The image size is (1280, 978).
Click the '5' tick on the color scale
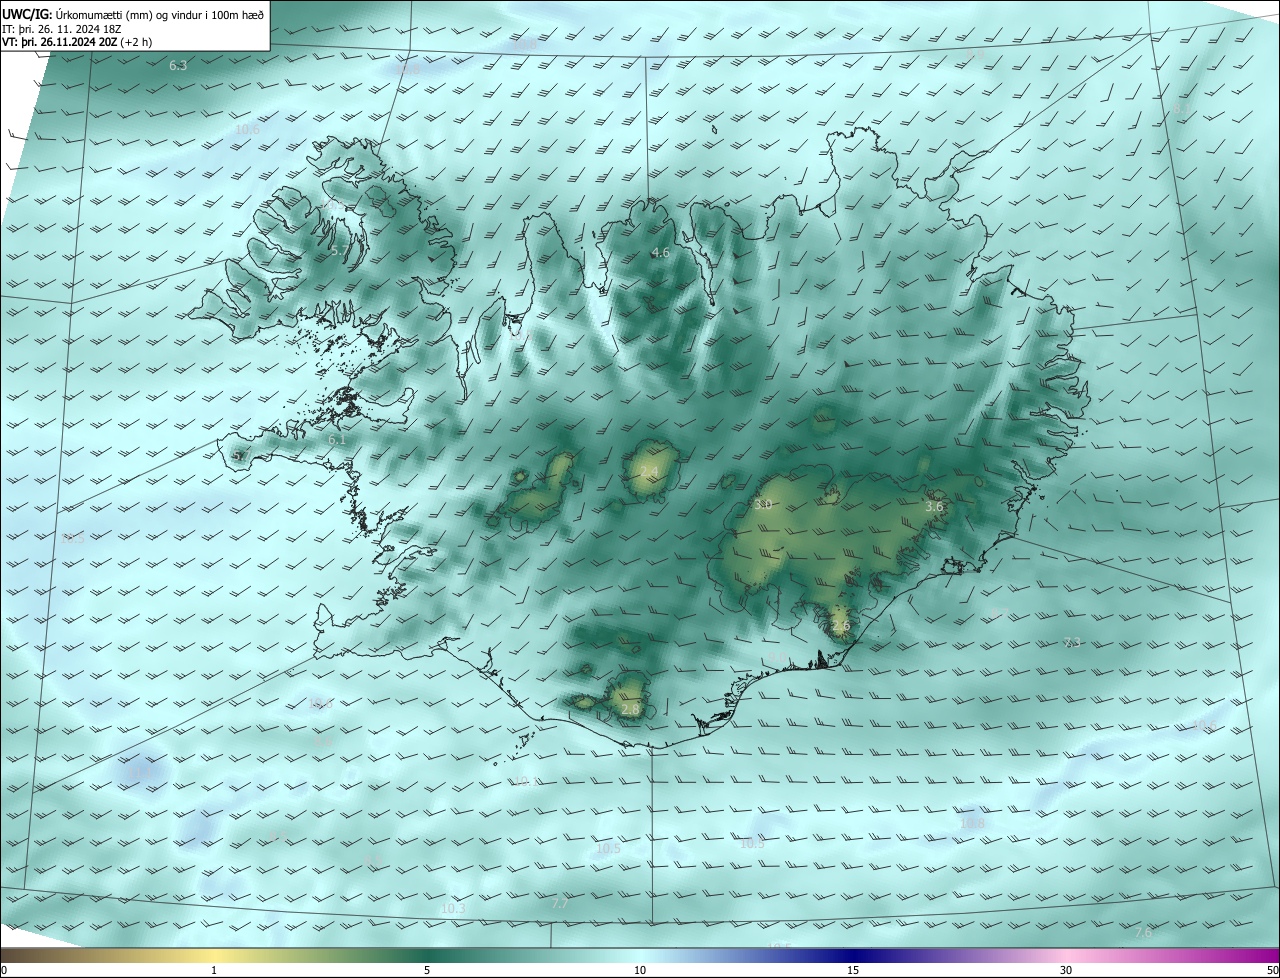pyautogui.click(x=427, y=971)
